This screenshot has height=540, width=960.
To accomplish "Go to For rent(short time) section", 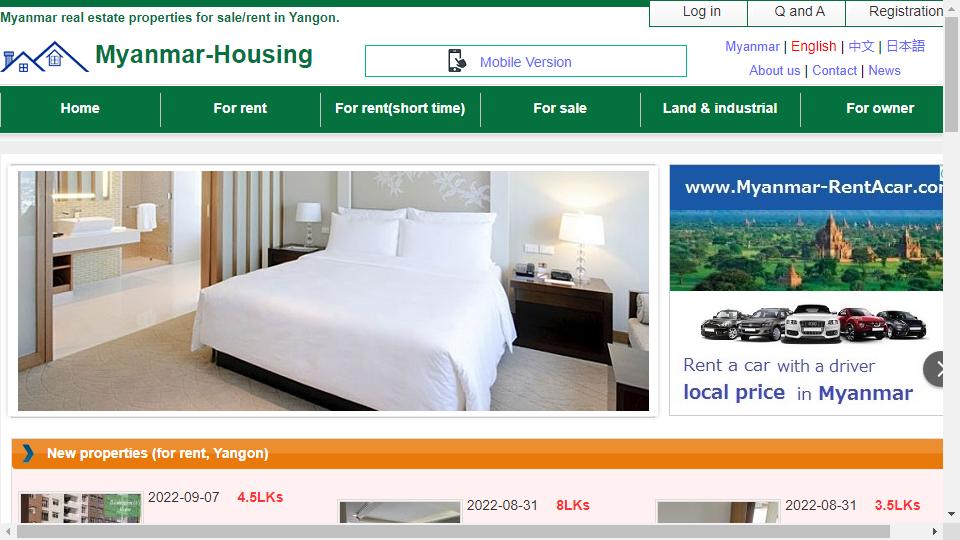I will (400, 108).
